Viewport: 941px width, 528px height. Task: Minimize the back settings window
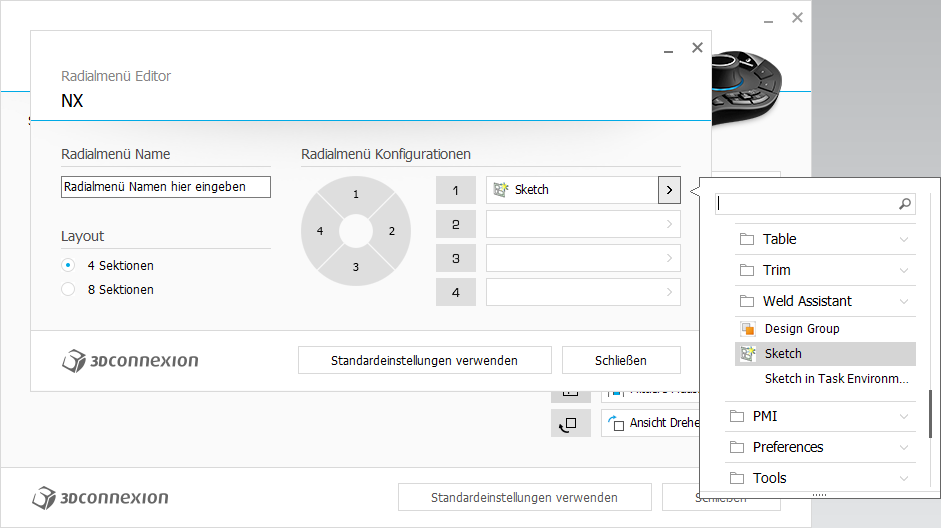(768, 21)
